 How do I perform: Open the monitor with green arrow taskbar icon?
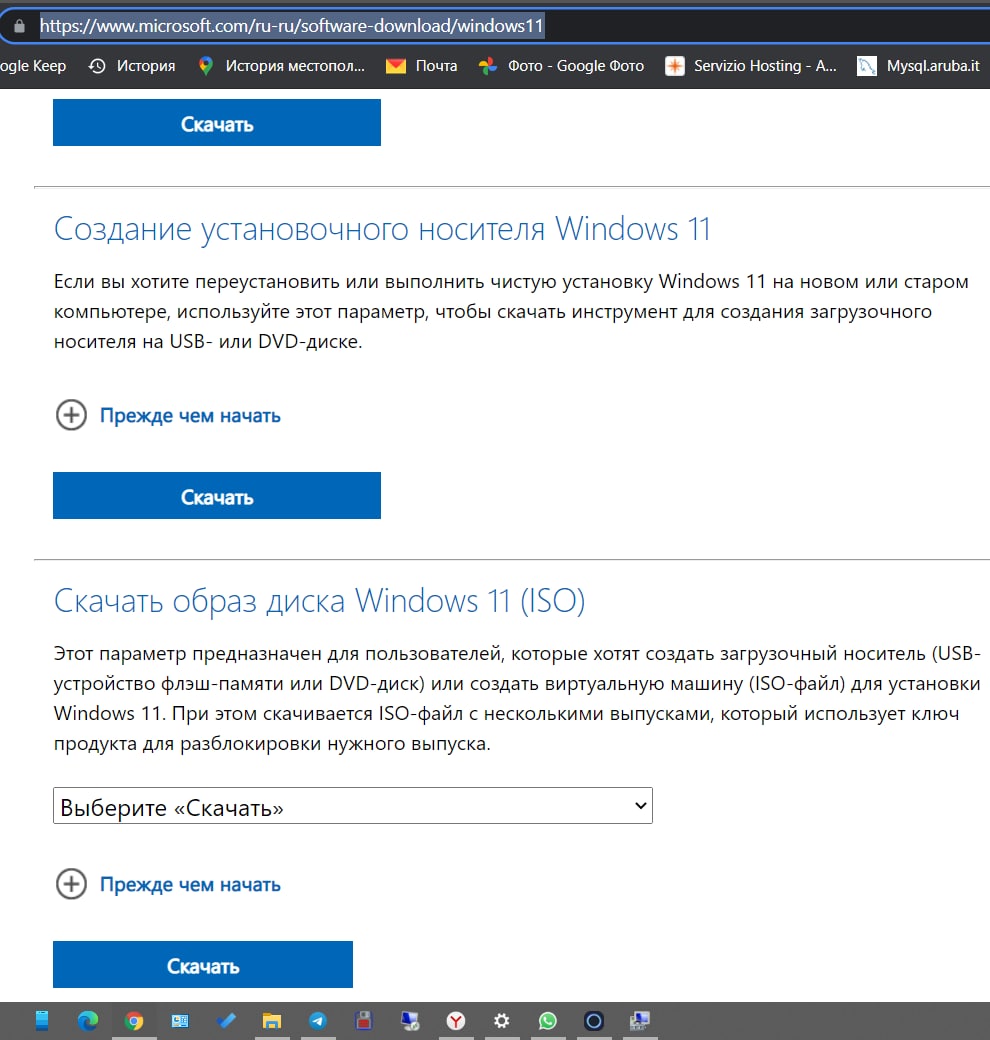click(410, 1021)
